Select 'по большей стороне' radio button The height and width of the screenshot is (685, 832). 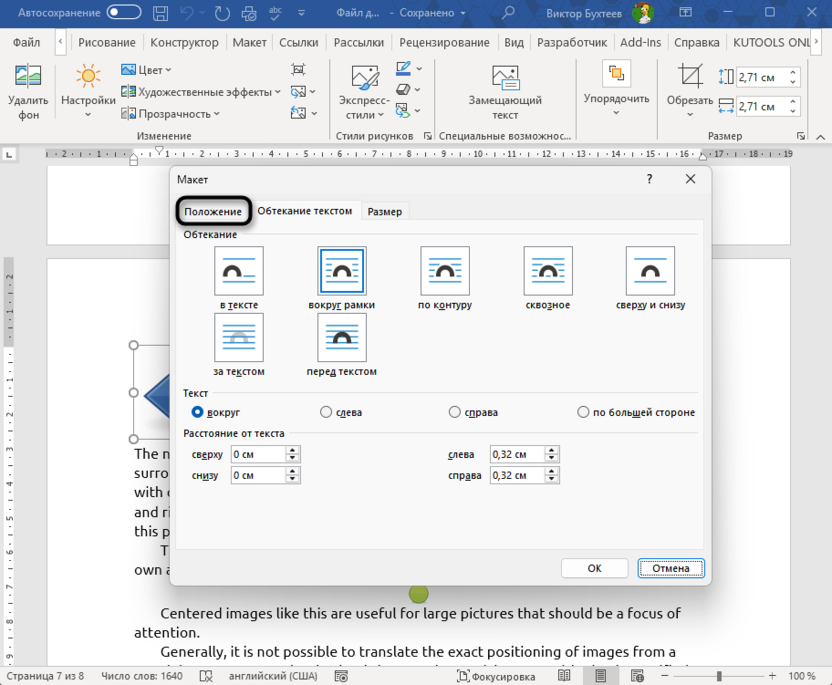click(584, 412)
